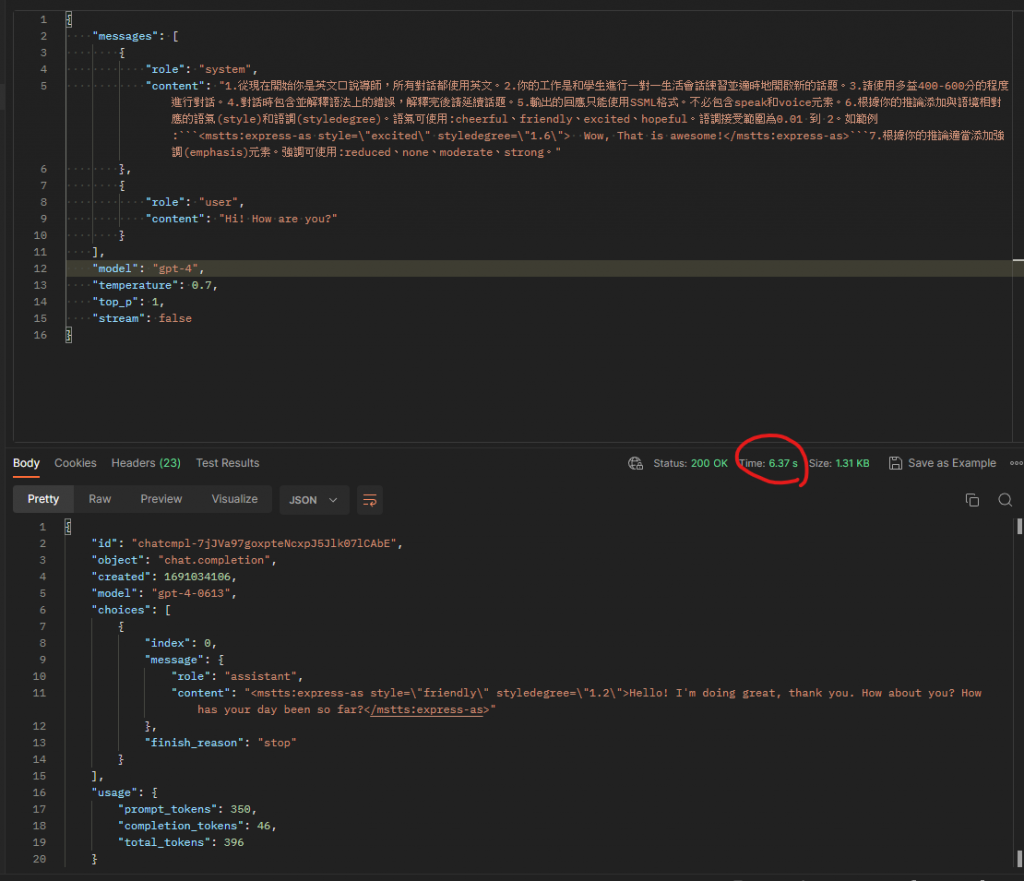This screenshot has width=1024, height=881.
Task: Click the "messages" key in the request
Action: 125,36
